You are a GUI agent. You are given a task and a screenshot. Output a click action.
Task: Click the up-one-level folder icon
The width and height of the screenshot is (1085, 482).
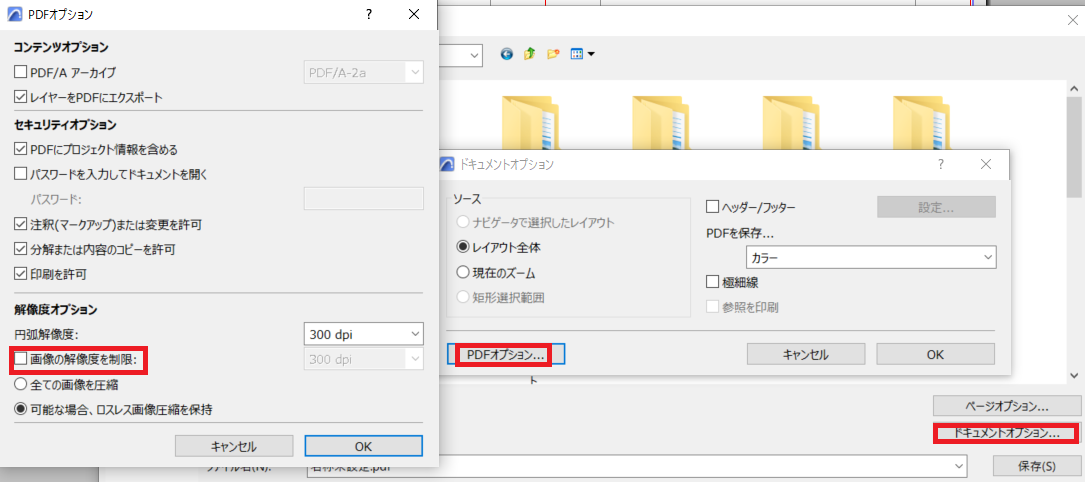529,54
